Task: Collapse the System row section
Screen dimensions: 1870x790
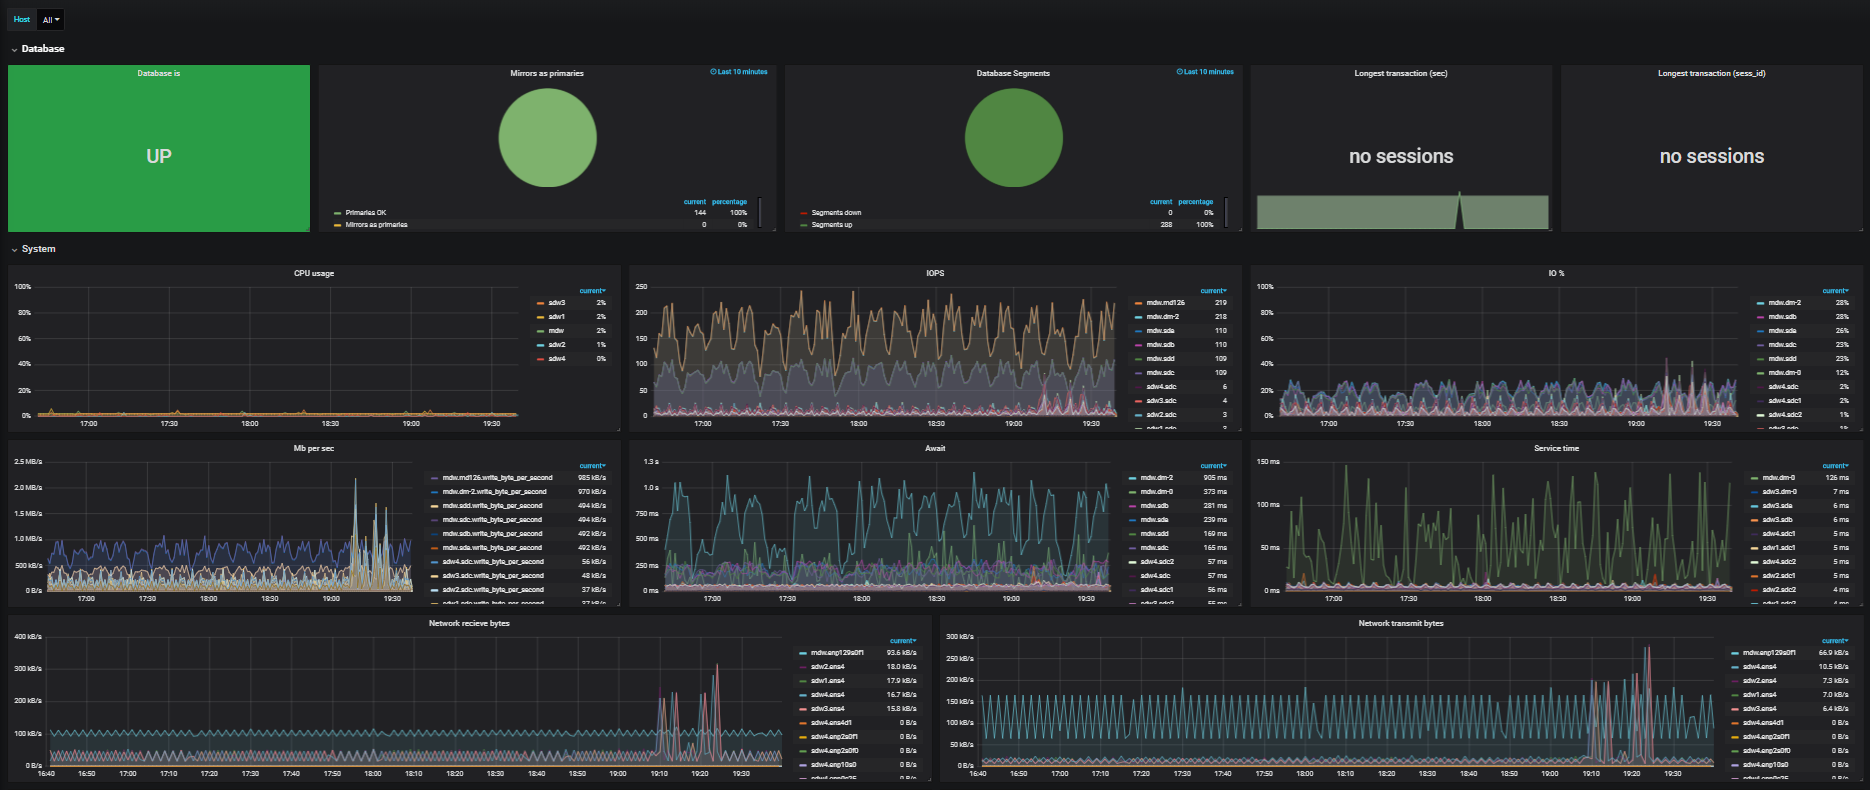Action: click(x=38, y=249)
